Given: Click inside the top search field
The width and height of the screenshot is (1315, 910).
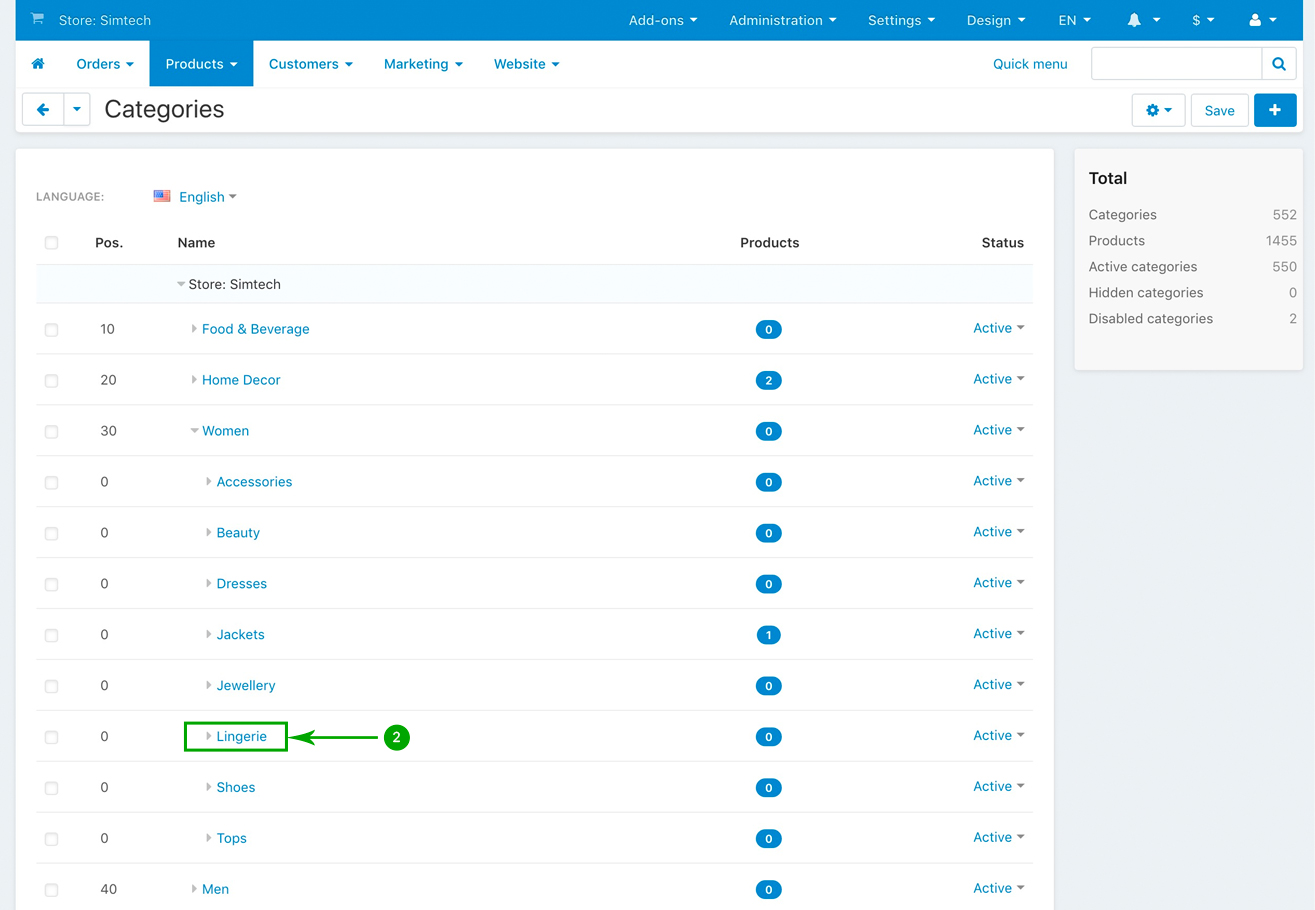Looking at the screenshot, I should (1176, 64).
